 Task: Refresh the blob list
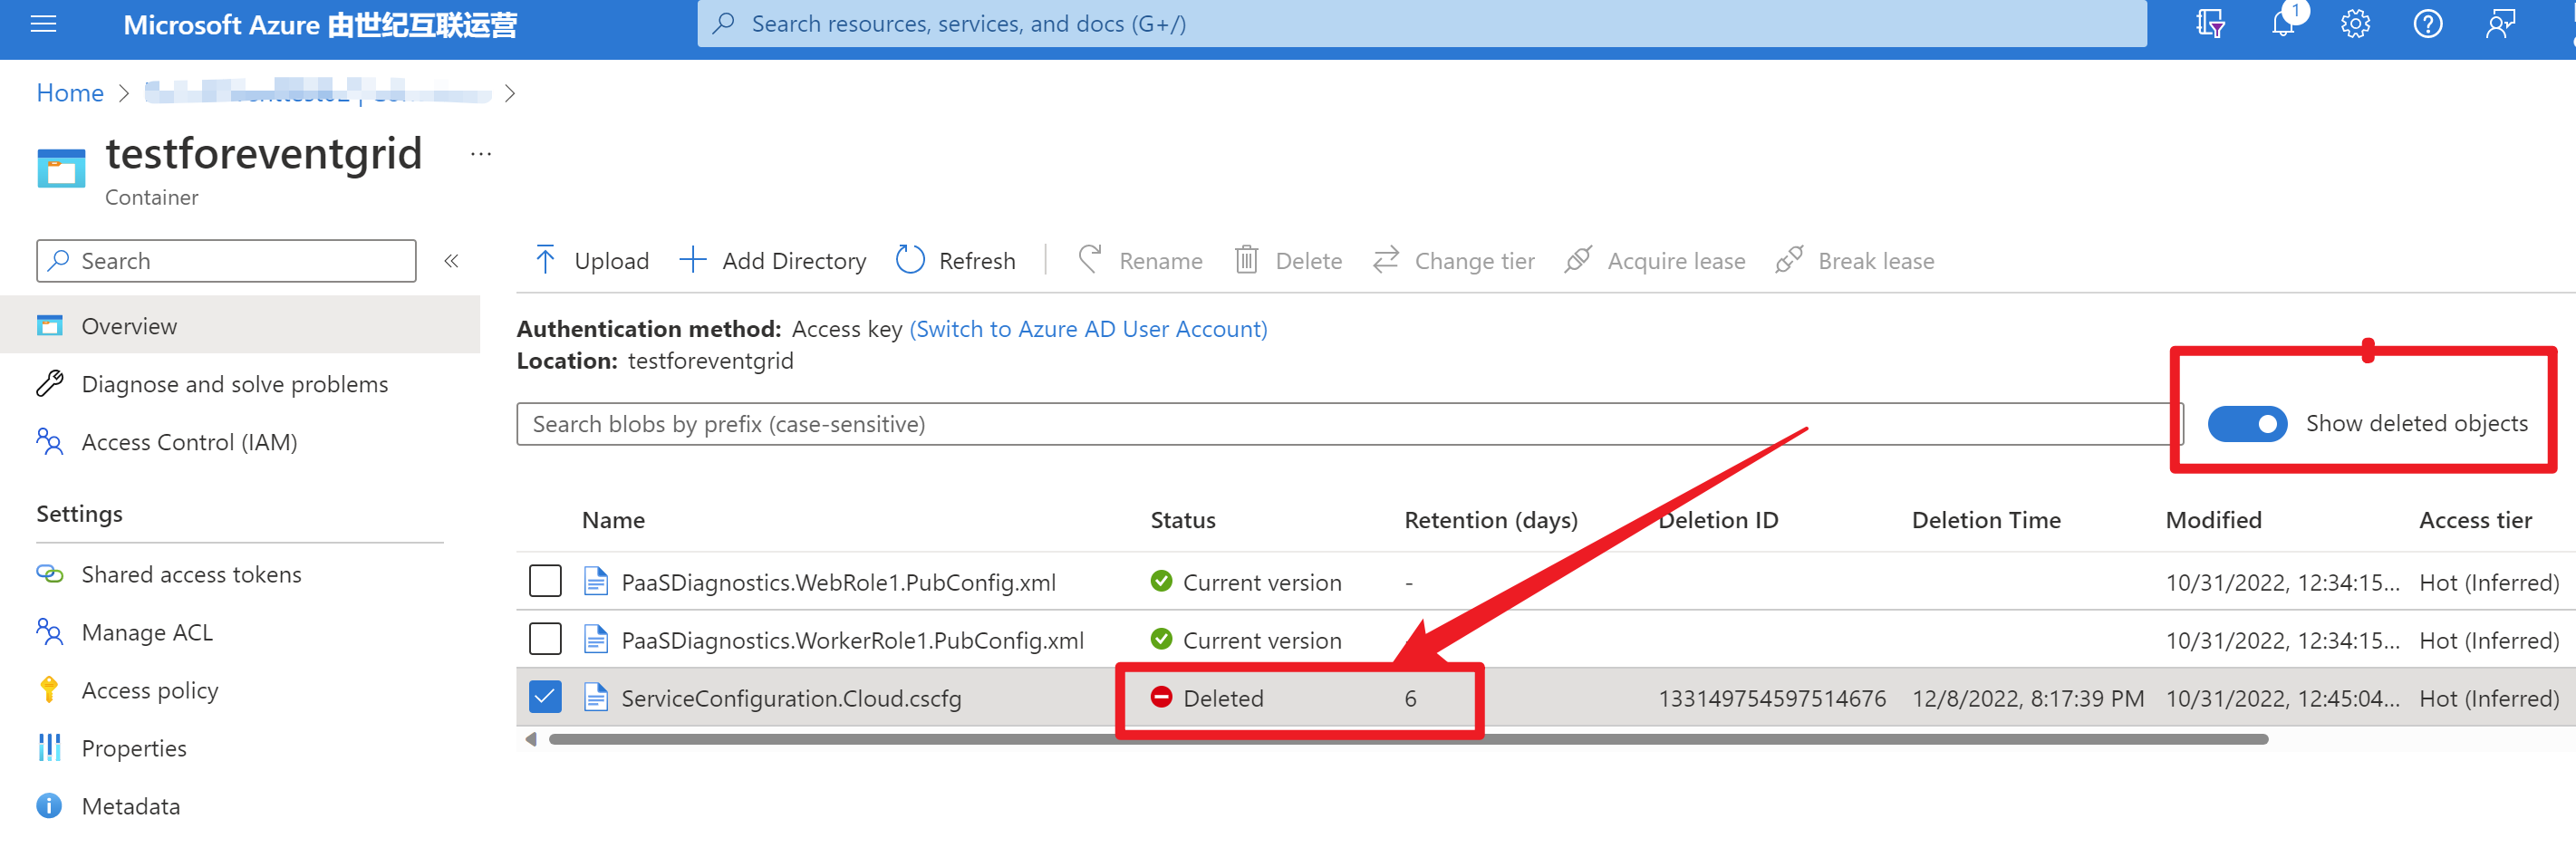pos(955,261)
